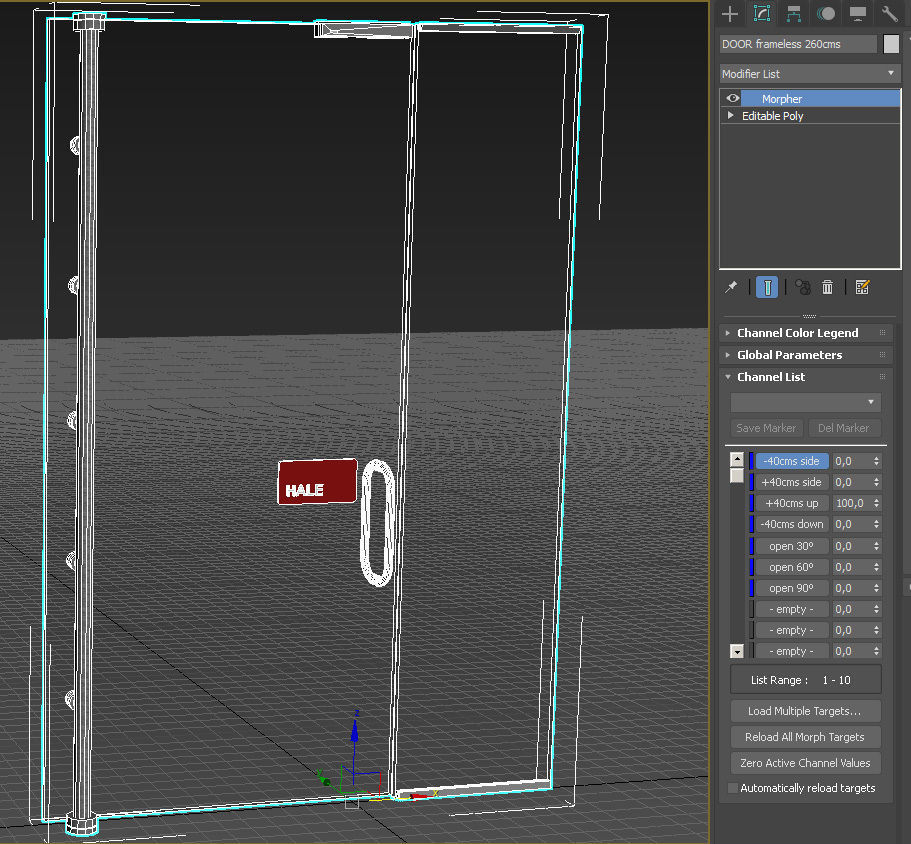The height and width of the screenshot is (844, 911).
Task: Click Reload All Morph Targets button
Action: coord(805,737)
